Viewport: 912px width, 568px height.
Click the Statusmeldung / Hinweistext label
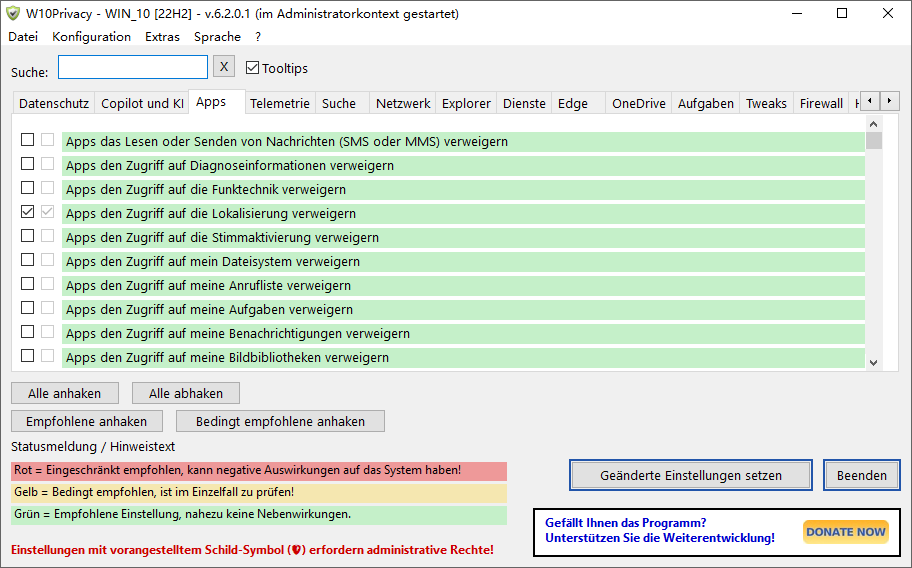click(93, 446)
